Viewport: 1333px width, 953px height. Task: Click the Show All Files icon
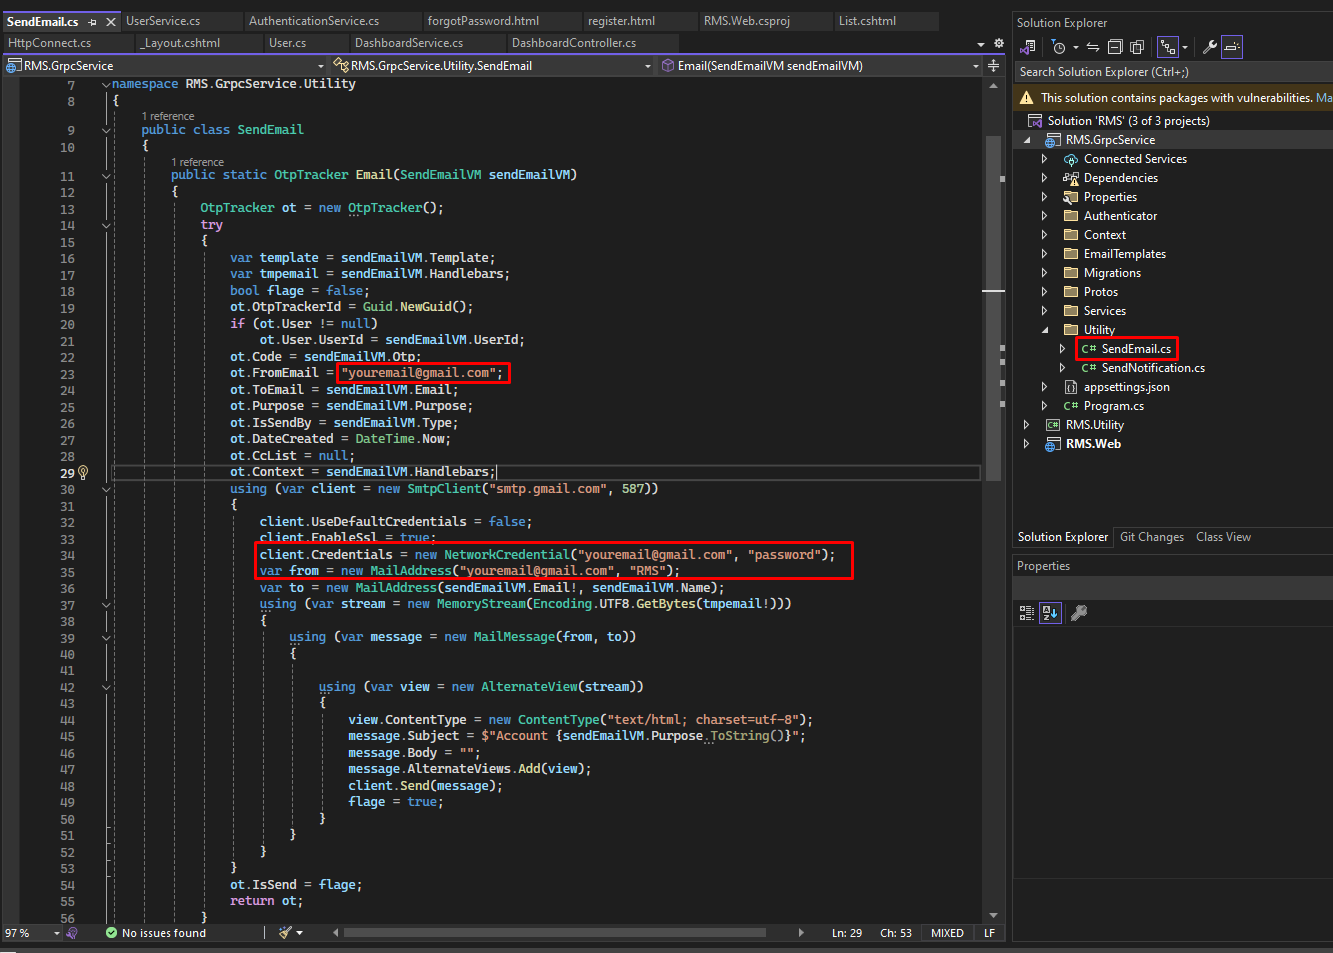click(1137, 47)
